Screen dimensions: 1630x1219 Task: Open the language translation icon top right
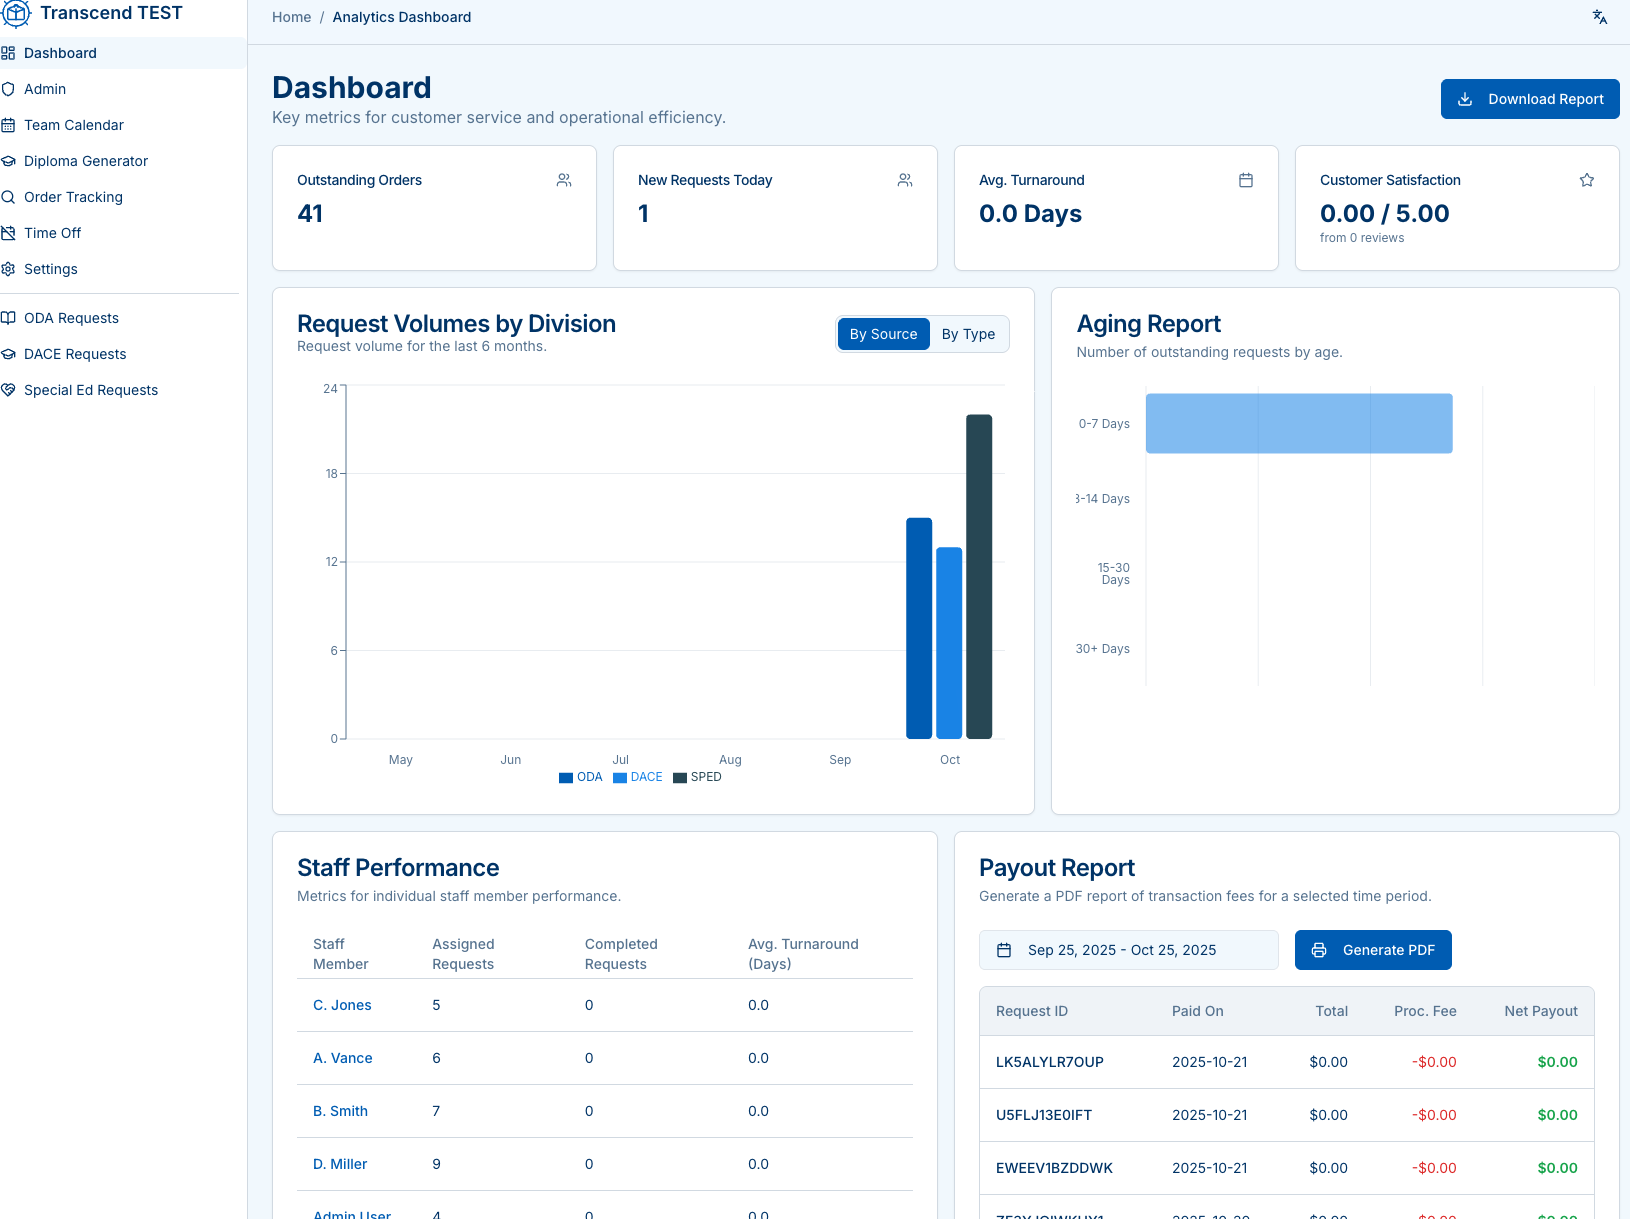click(1599, 17)
